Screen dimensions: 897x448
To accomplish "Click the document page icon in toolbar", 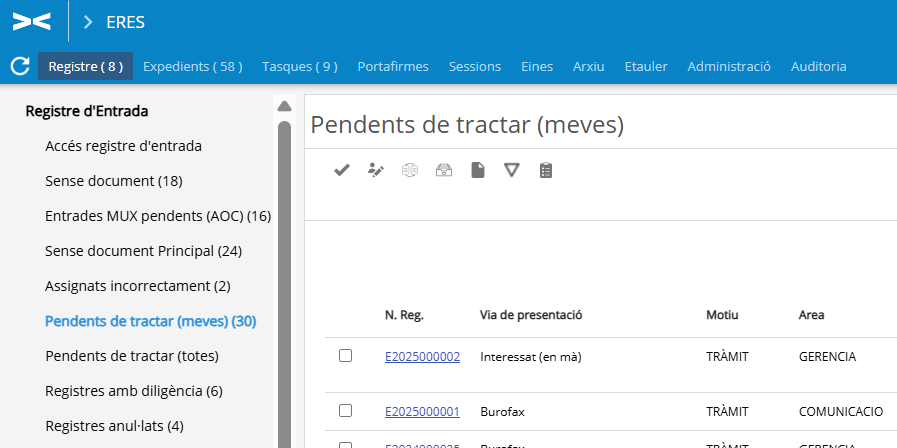I will [478, 171].
